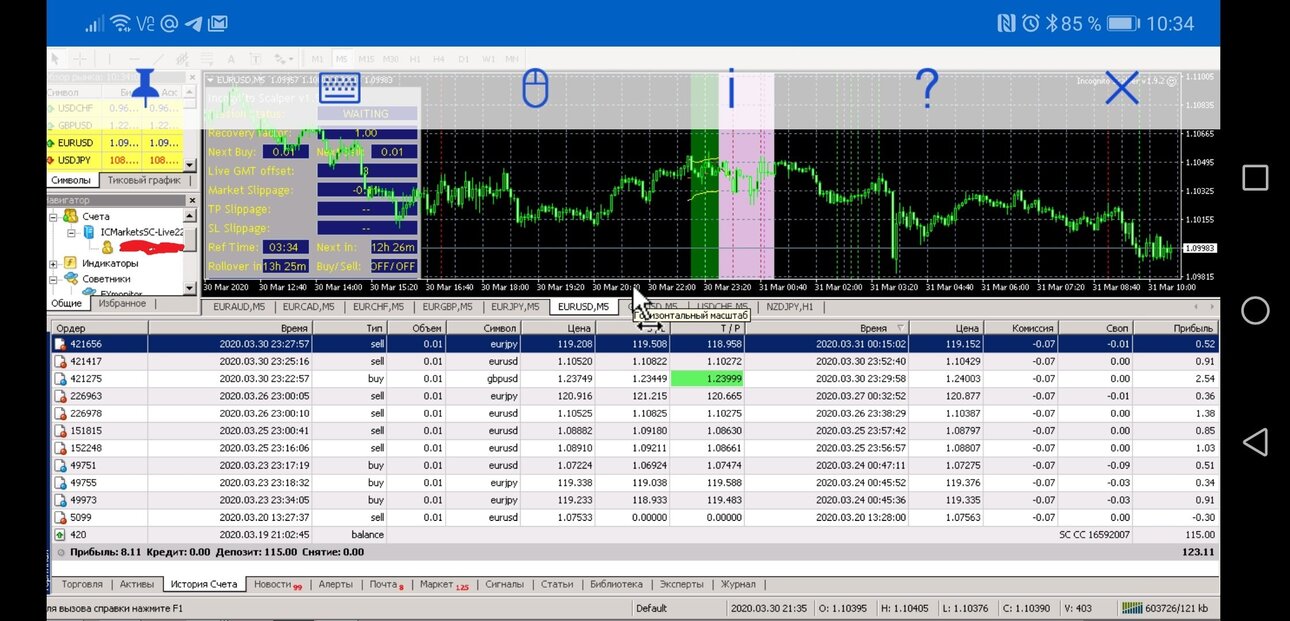
Task: Open the Эксперты terminal tab
Action: [681, 584]
